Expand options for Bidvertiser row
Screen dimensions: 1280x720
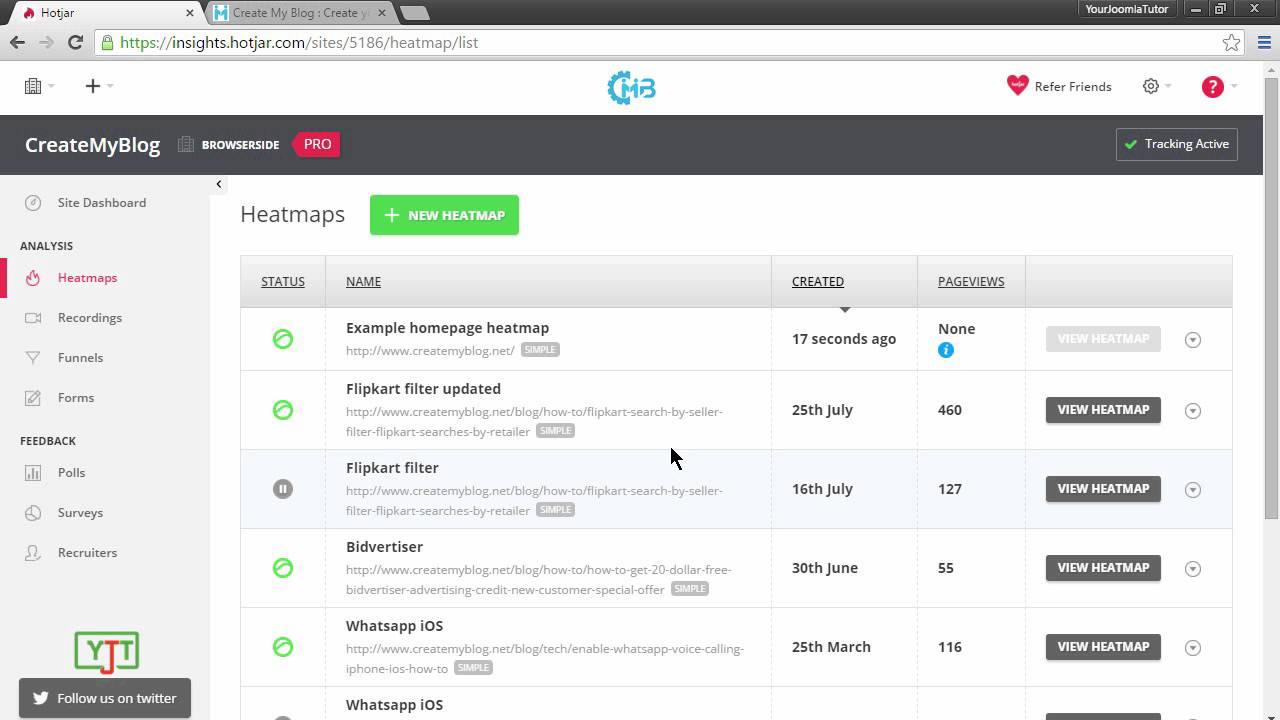[x=1192, y=569]
